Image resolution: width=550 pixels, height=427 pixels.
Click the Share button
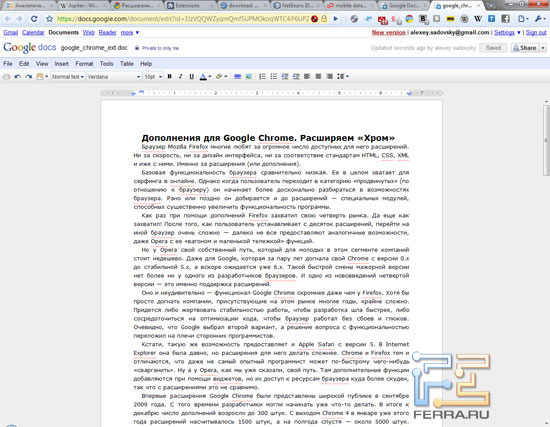[x=525, y=48]
